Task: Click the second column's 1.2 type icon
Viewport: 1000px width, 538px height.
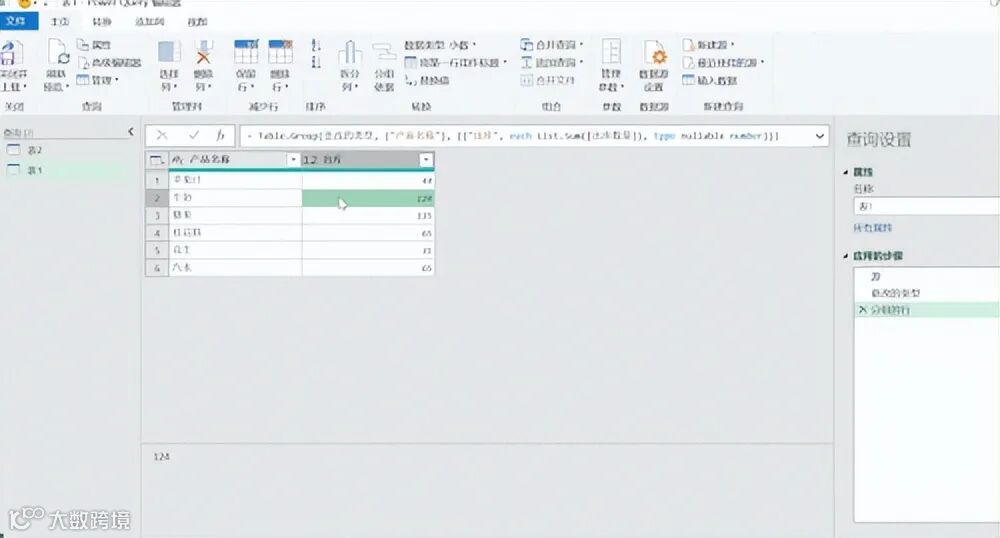Action: coord(311,160)
